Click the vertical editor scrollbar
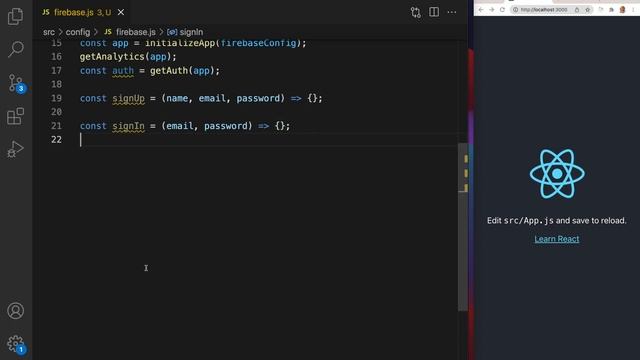This screenshot has width=640, height=360. (x=462, y=227)
